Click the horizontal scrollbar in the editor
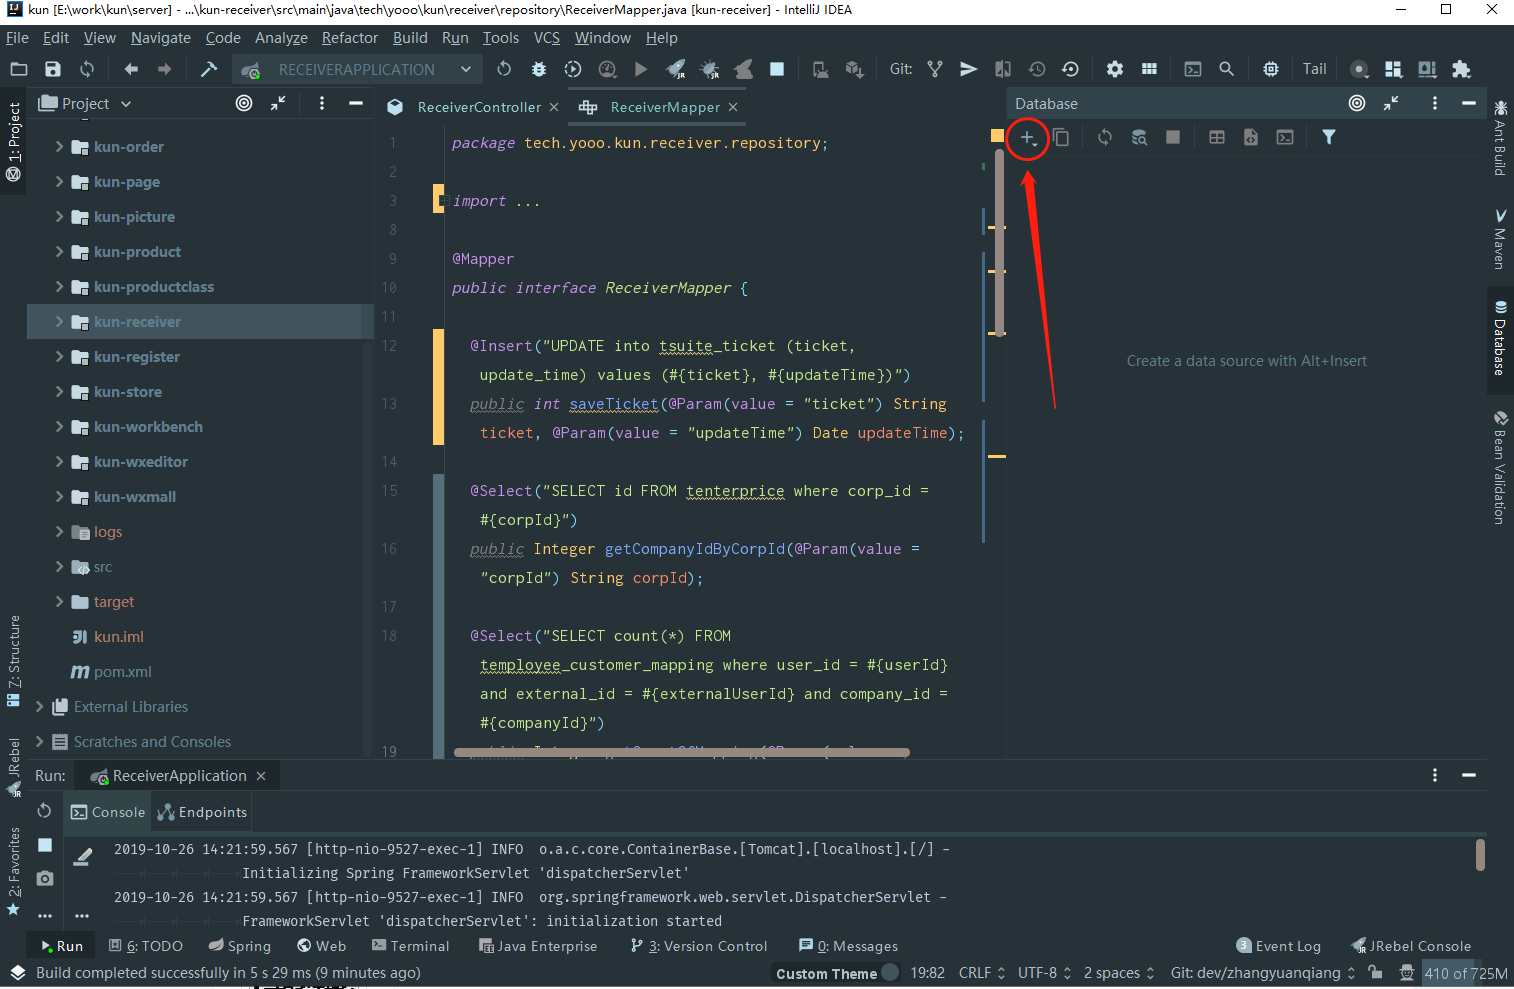This screenshot has height=989, width=1514. (x=682, y=752)
